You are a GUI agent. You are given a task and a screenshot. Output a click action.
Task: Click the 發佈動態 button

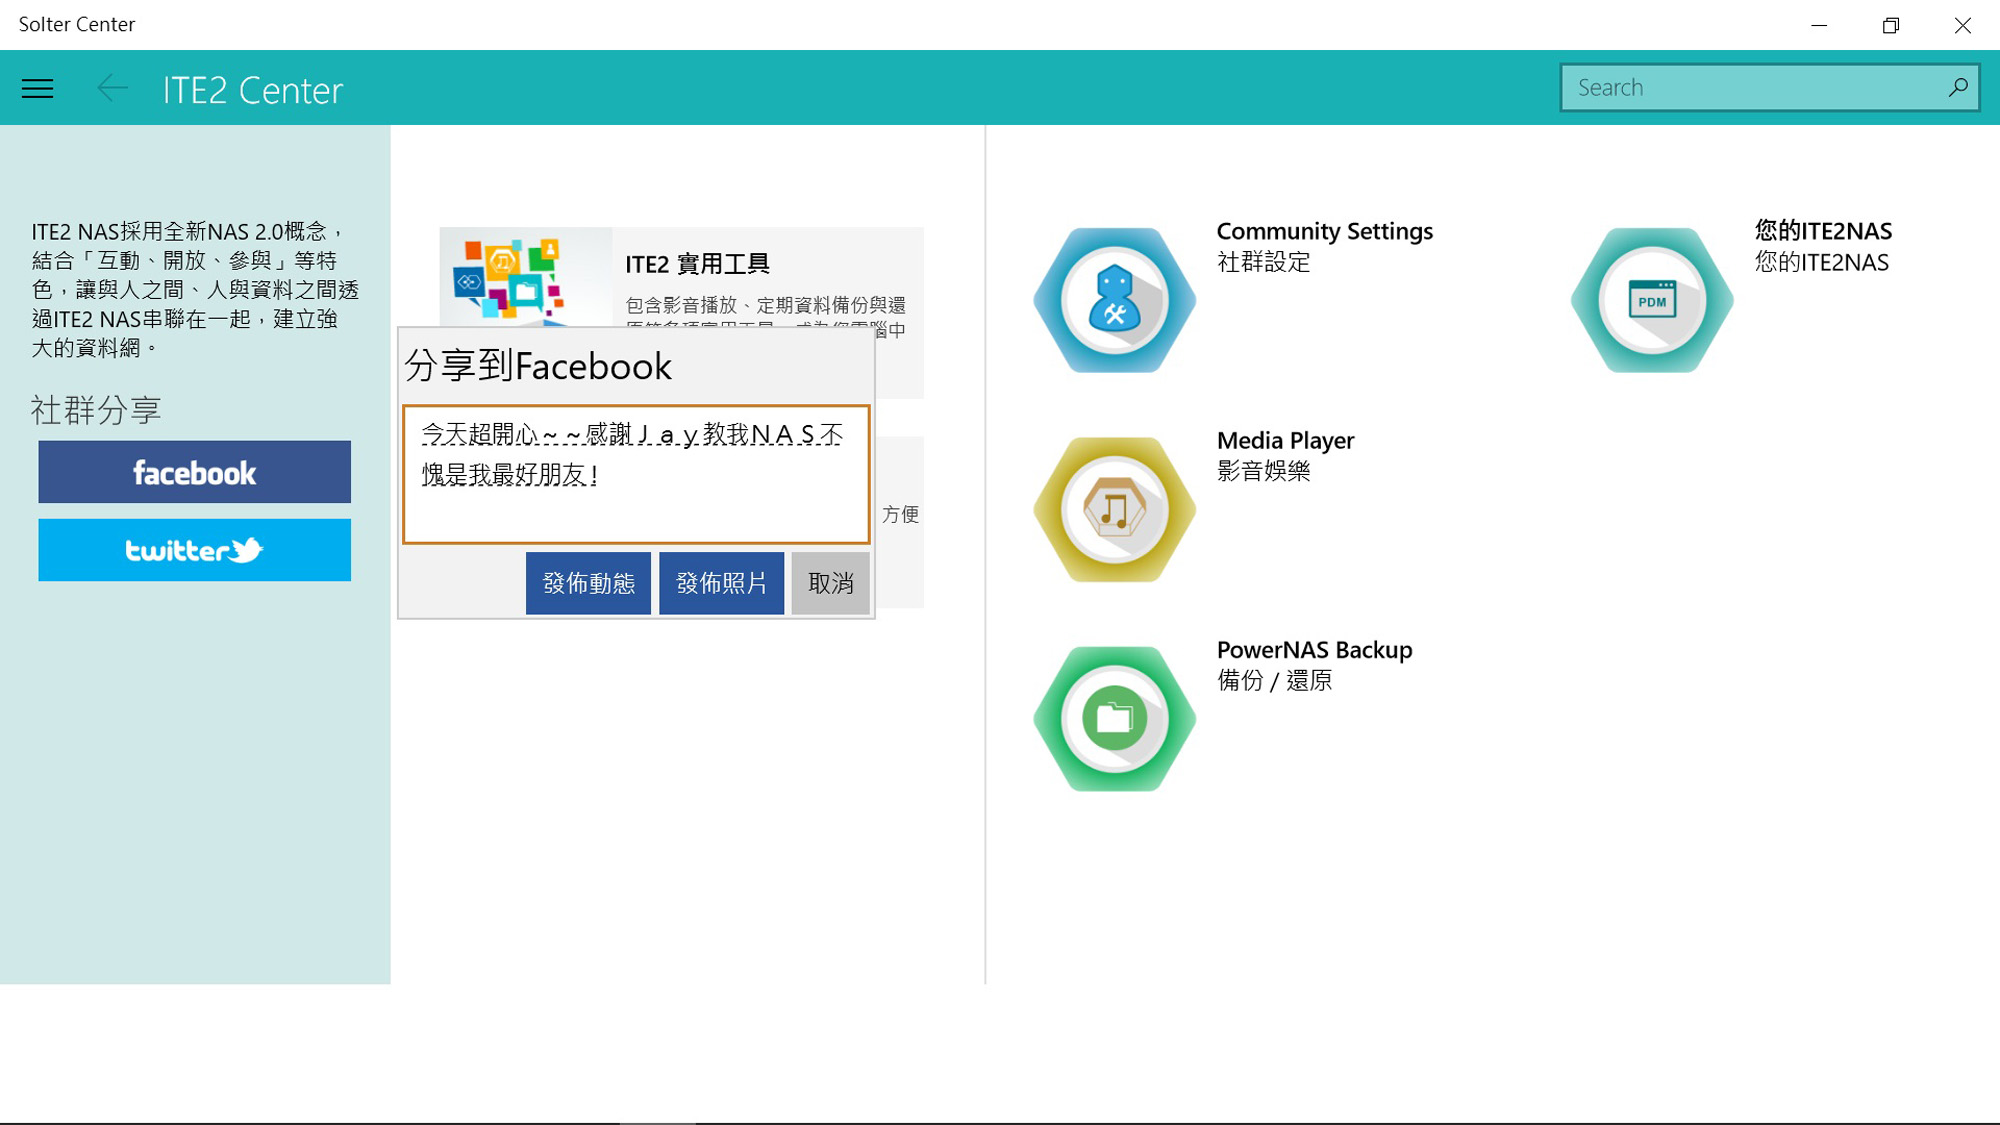pos(588,583)
